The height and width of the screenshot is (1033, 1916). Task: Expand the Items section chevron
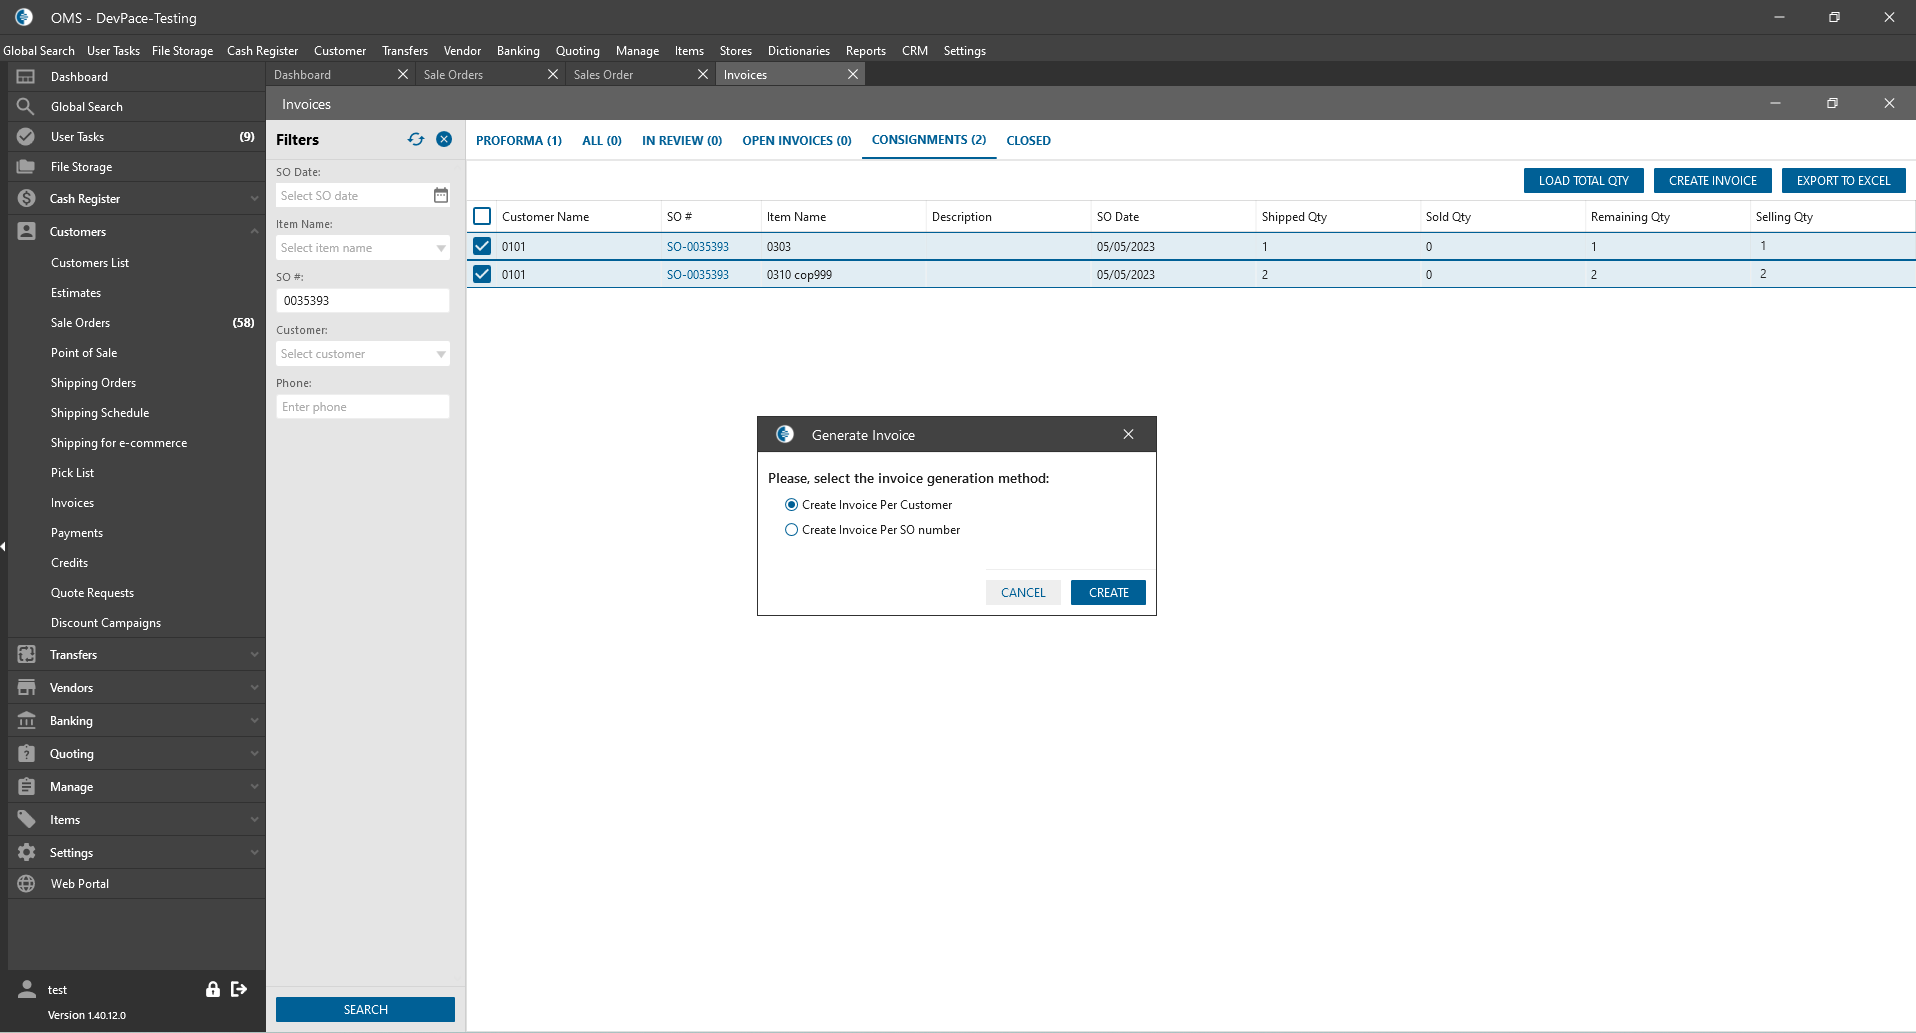[254, 820]
